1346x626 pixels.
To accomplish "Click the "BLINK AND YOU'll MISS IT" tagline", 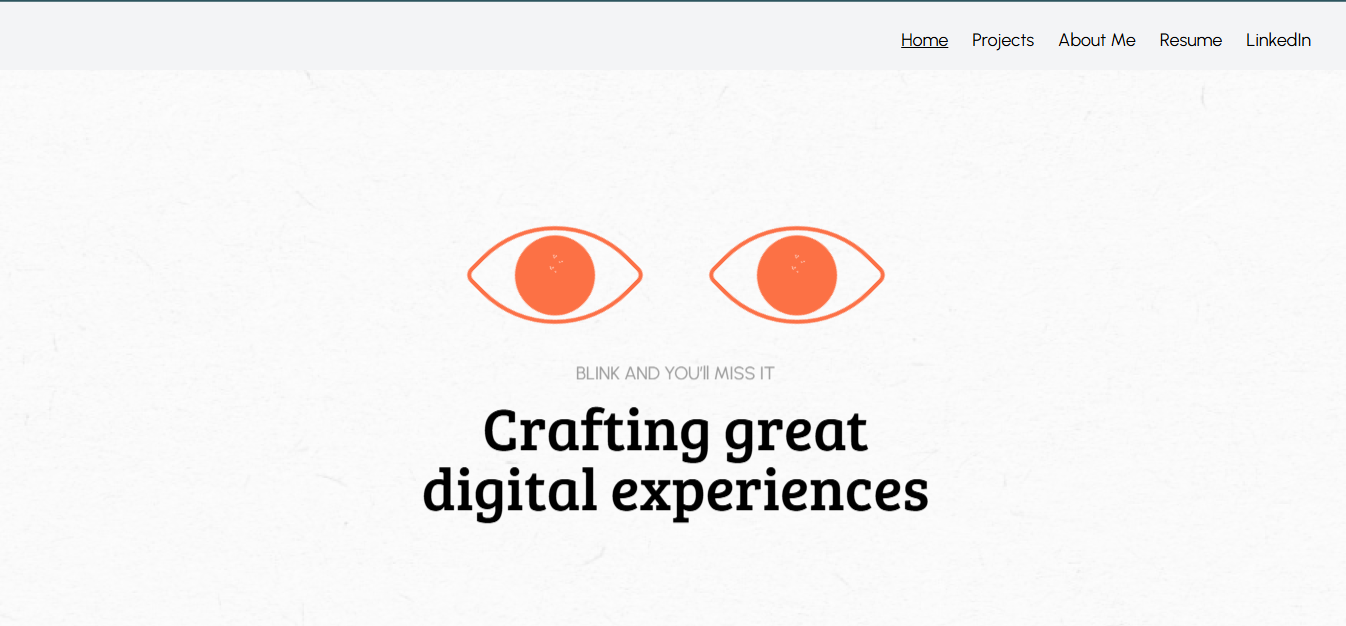I will coord(675,374).
